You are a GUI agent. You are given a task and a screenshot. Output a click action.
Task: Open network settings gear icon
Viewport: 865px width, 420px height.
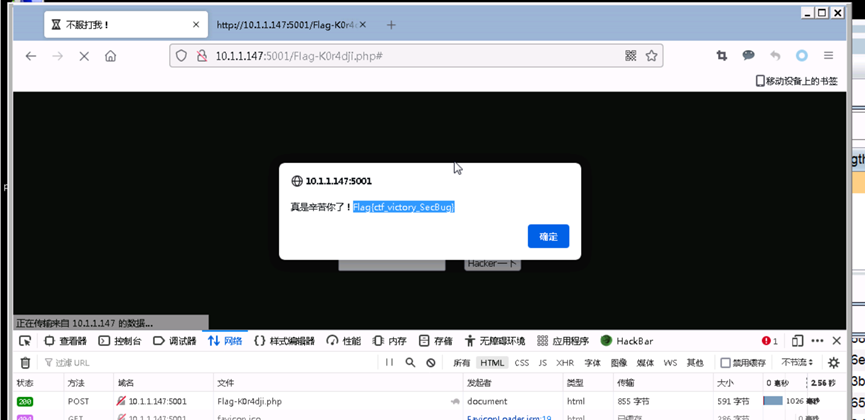[834, 363]
